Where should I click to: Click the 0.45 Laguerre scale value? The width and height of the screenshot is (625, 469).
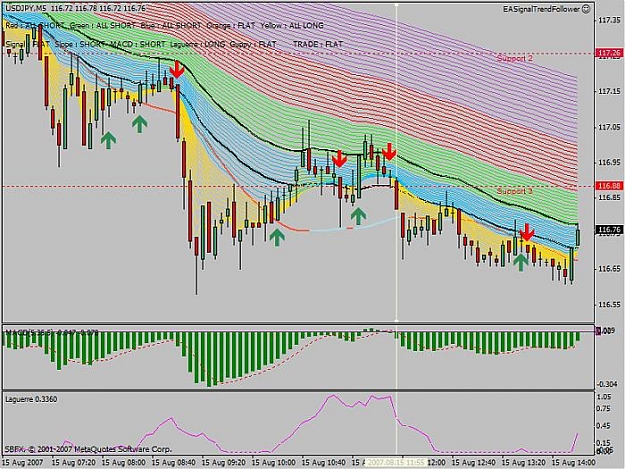(x=604, y=426)
